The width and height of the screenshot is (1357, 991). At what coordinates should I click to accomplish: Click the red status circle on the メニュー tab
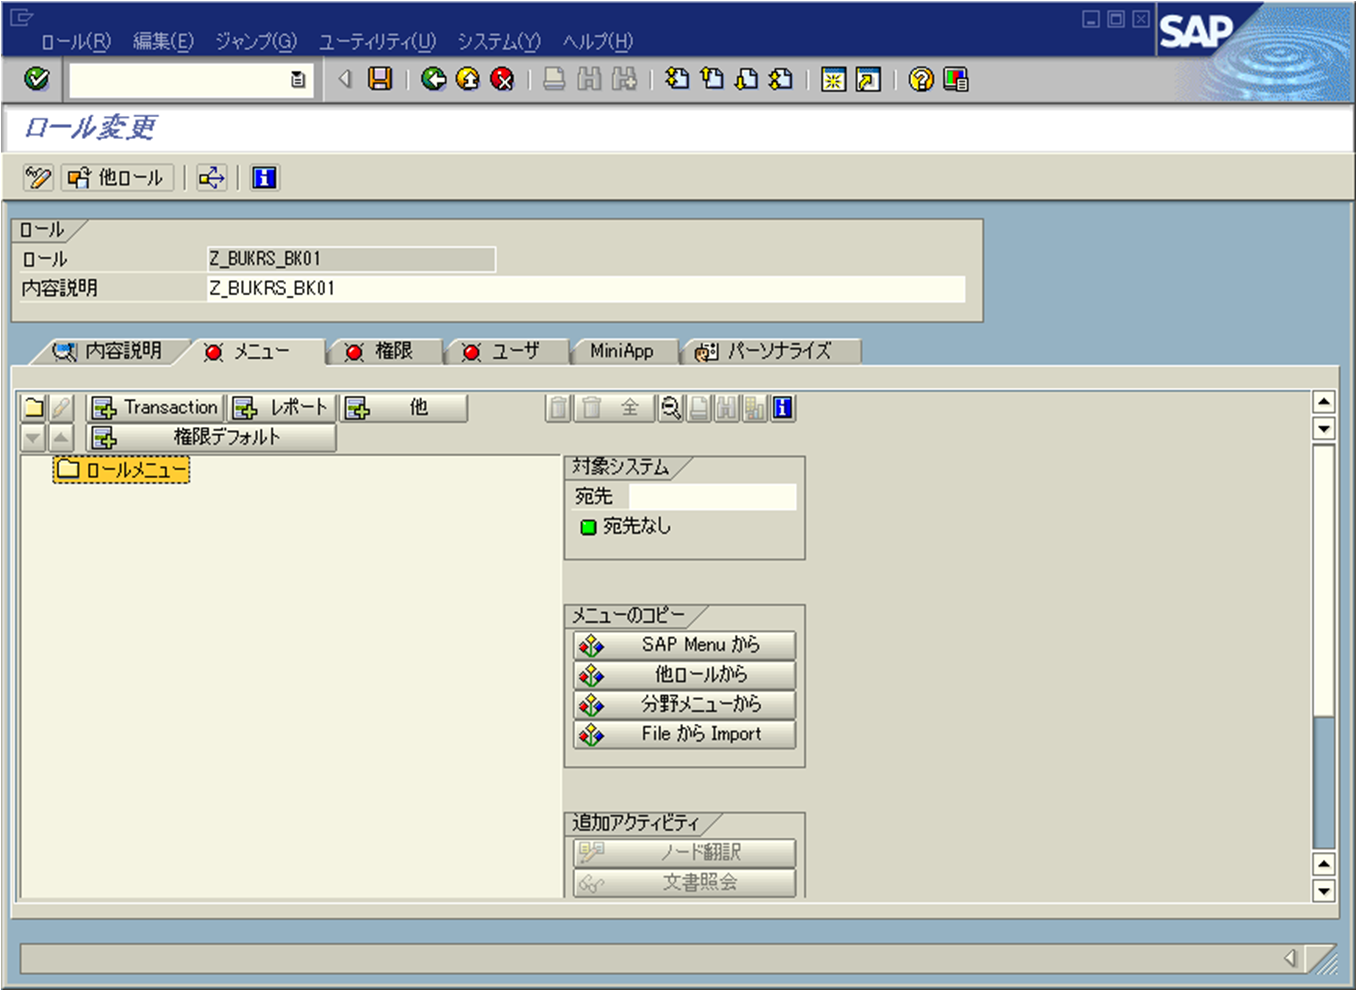212,351
